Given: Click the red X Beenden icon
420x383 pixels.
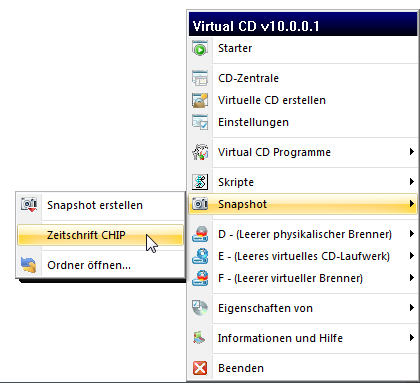Looking at the screenshot, I should [x=200, y=368].
